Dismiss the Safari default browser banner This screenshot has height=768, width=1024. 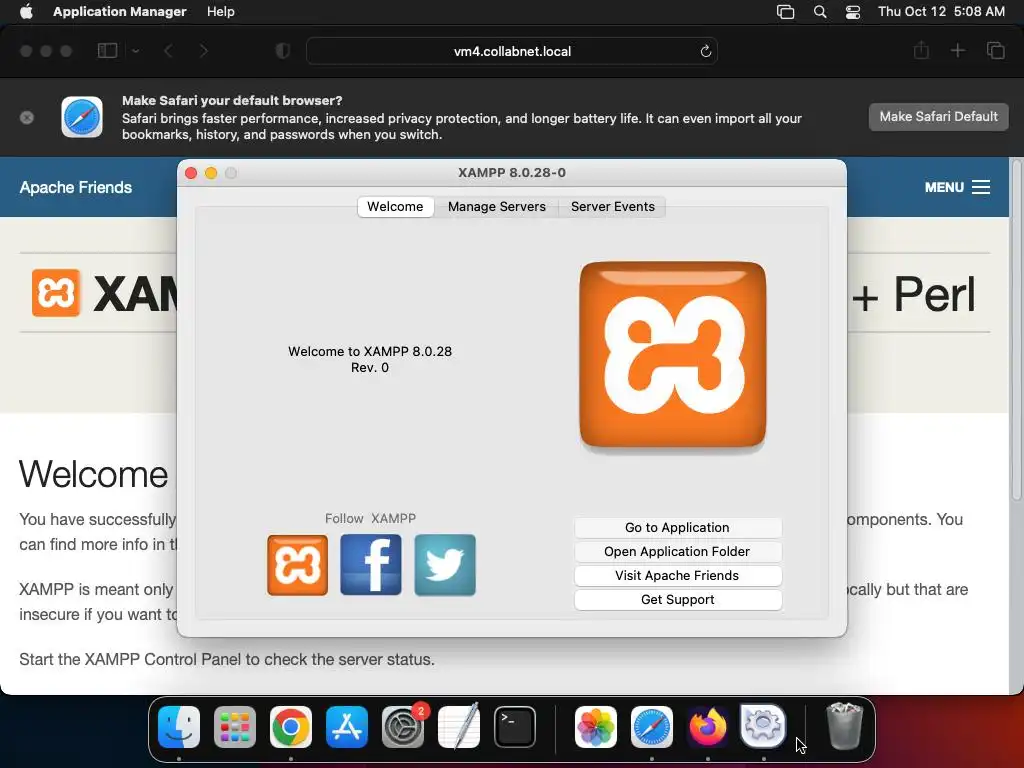[27, 118]
